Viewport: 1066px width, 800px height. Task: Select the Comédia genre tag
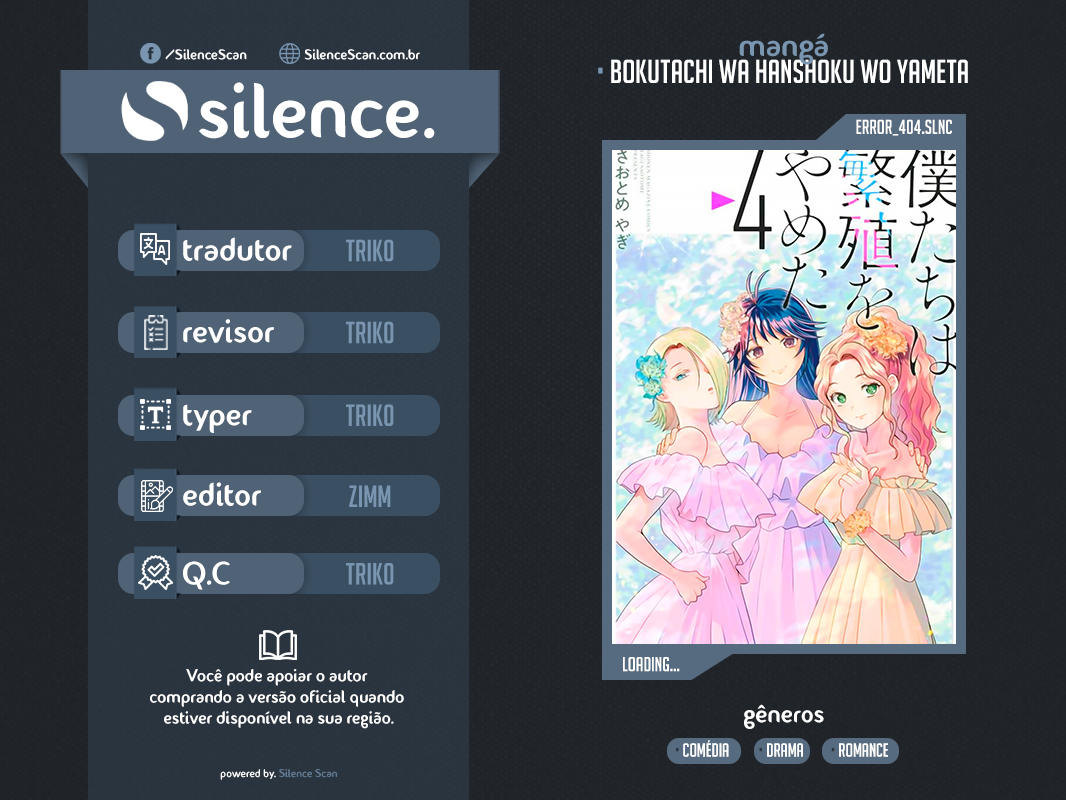[705, 751]
